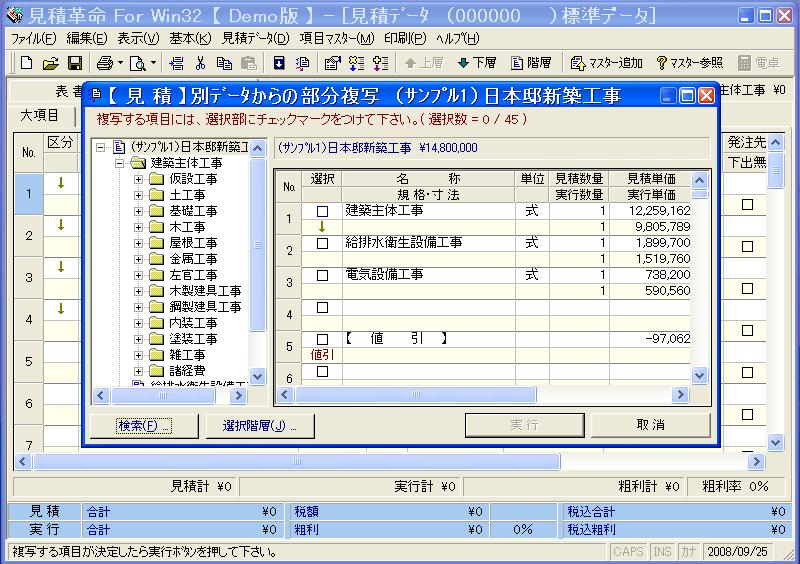Toggle main window row 1 発注先 checkbox
The width and height of the screenshot is (800, 564).
click(747, 205)
